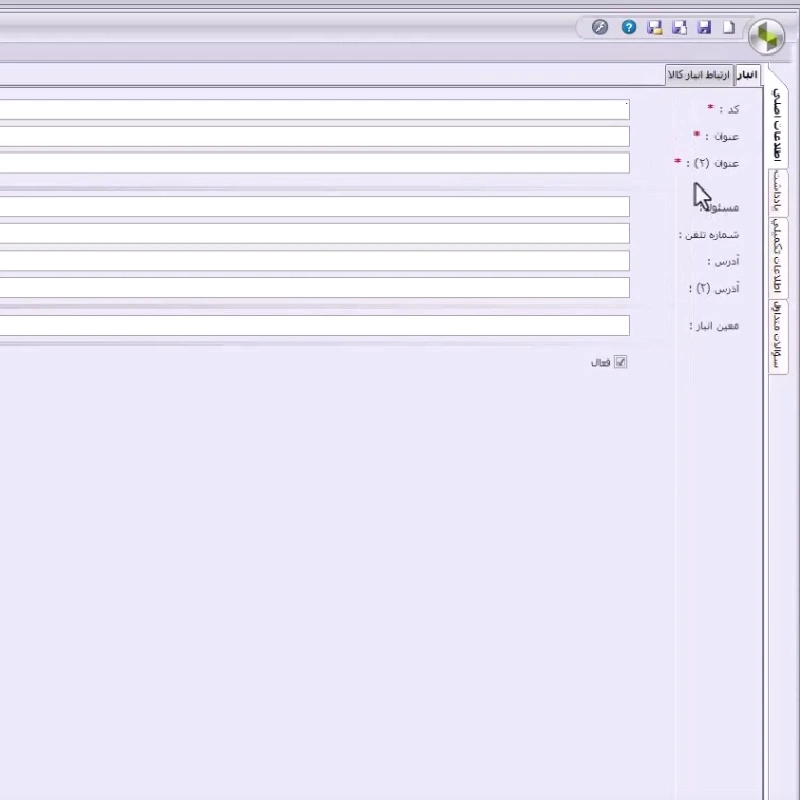The width and height of the screenshot is (800, 800).
Task: Click the green application logo button
Action: pyautogui.click(x=766, y=36)
